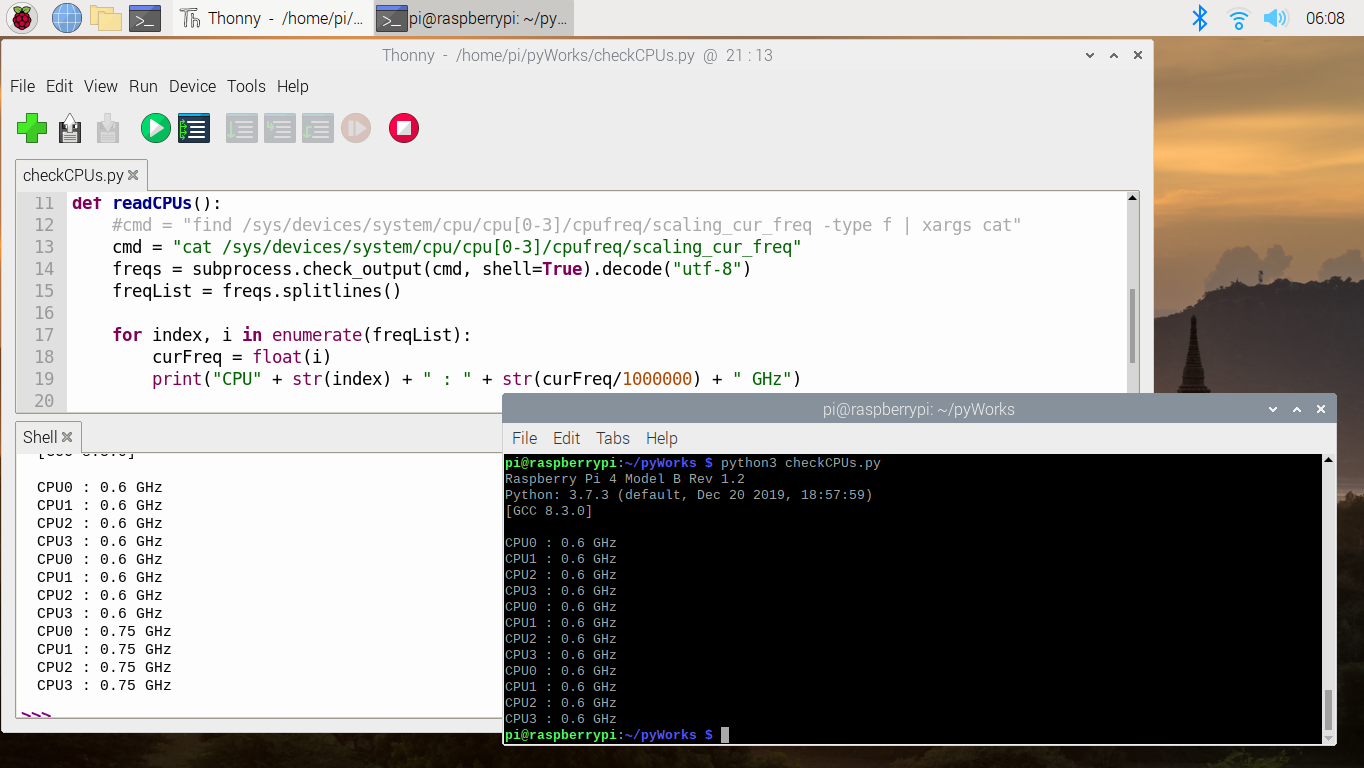The width and height of the screenshot is (1364, 768).
Task: Start debugging the current script
Action: coord(193,128)
